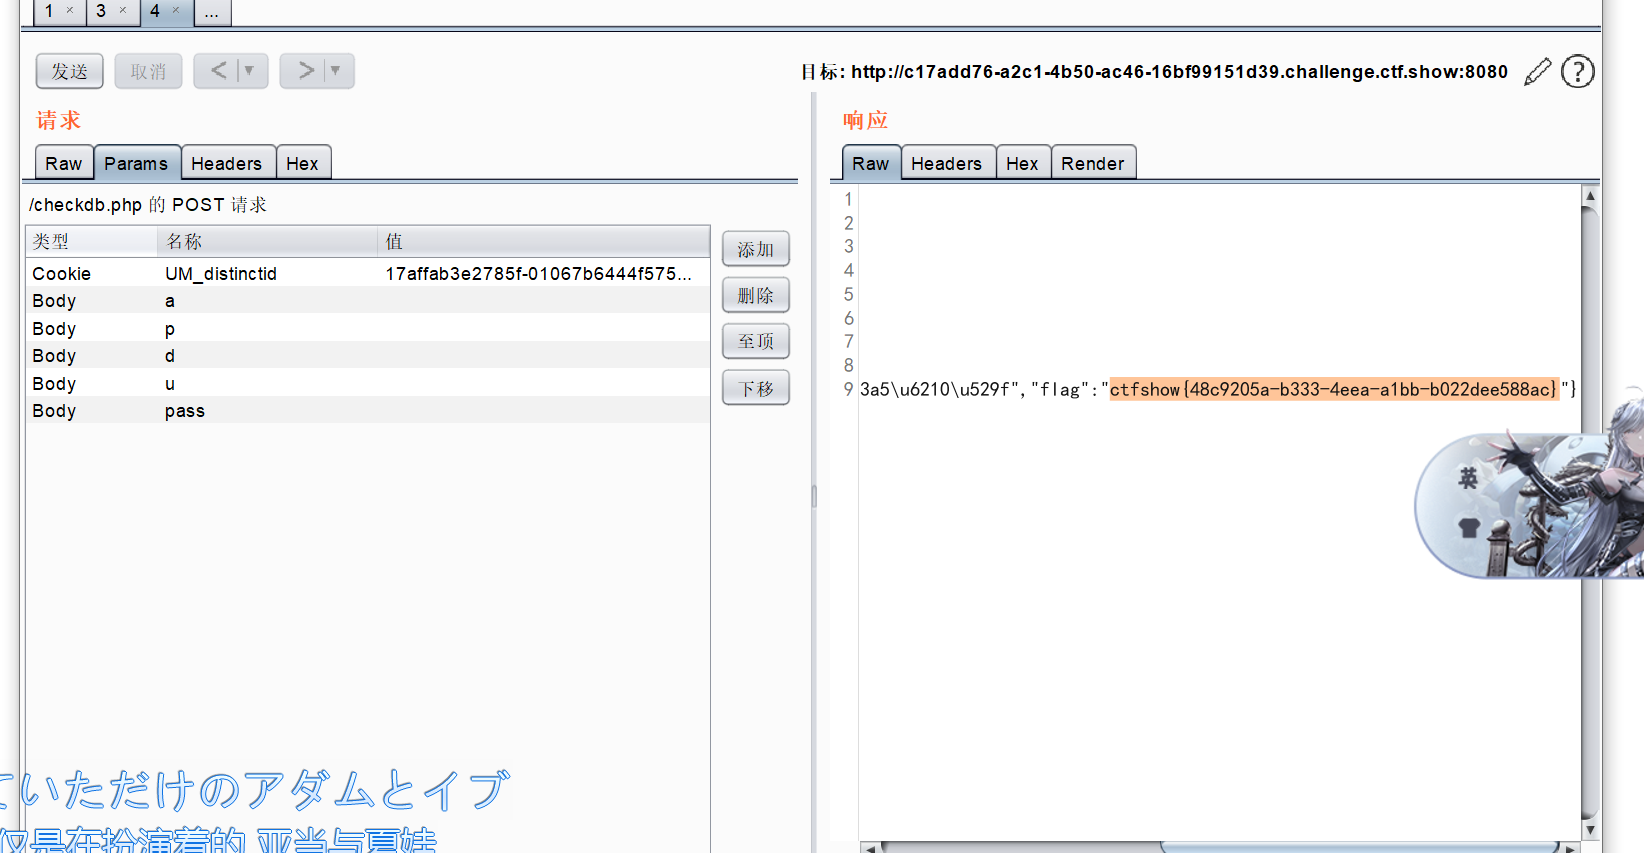The width and height of the screenshot is (1644, 853).
Task: Open the forward history dropdown arrow
Action: coord(336,70)
